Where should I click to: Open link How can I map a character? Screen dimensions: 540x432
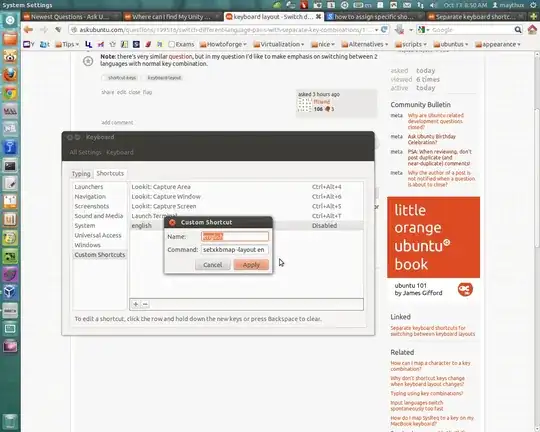[x=430, y=366]
